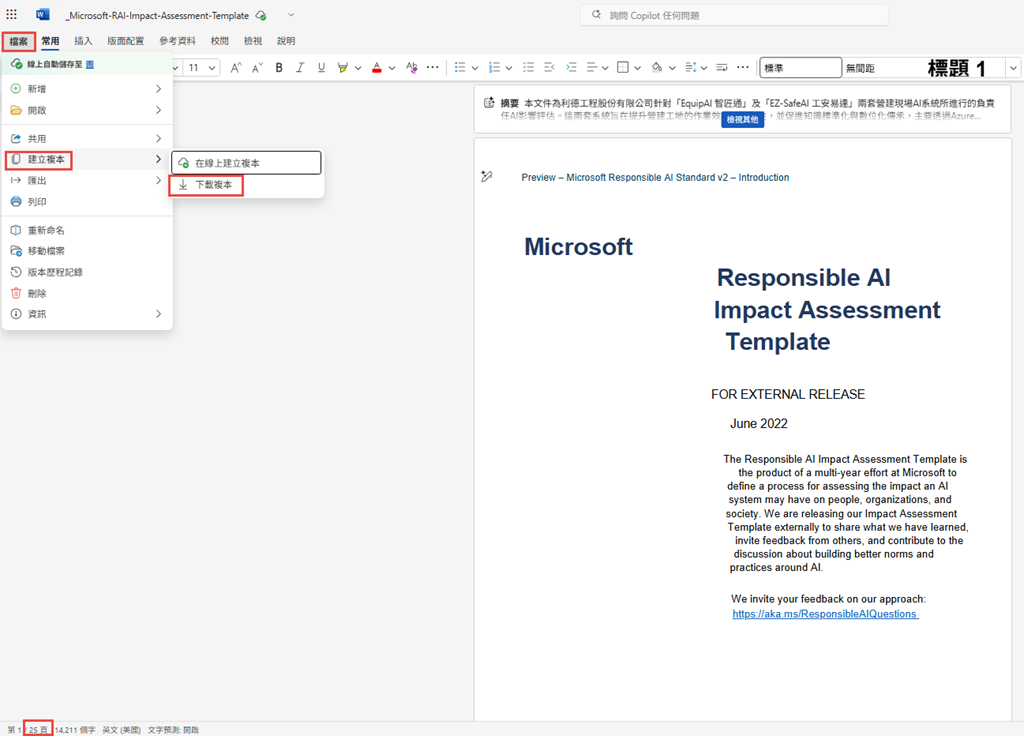Choose 匯出 in the file menu

coord(87,180)
